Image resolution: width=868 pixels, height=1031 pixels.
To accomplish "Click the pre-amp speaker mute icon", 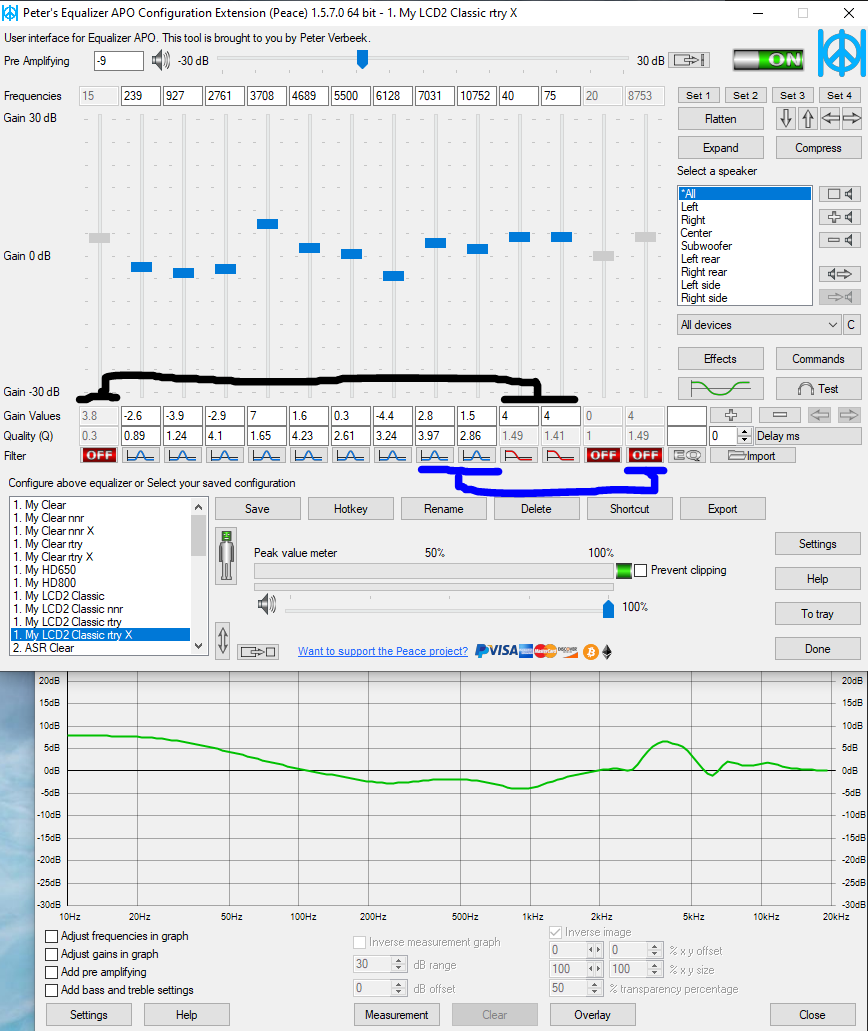I will pyautogui.click(x=161, y=61).
